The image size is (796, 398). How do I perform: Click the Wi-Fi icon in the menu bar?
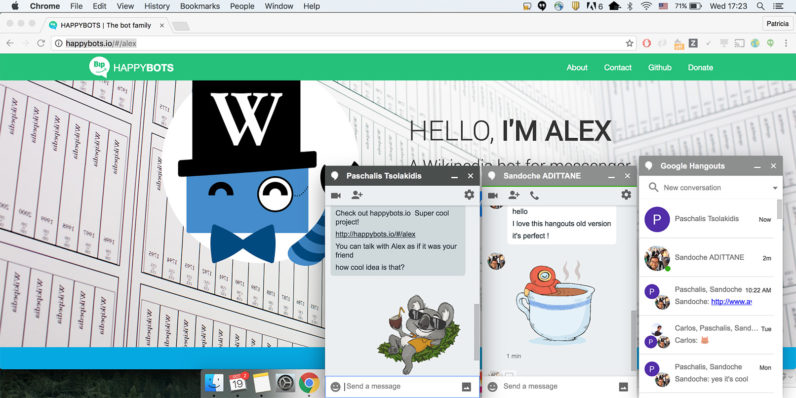click(x=646, y=6)
